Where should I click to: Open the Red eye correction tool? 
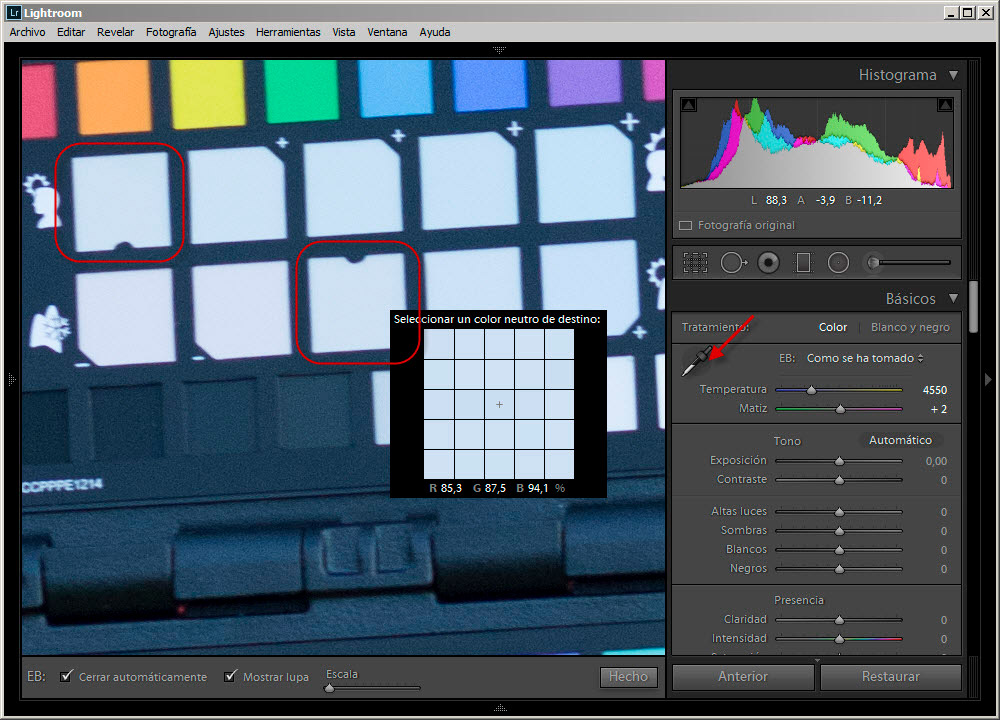pos(768,262)
